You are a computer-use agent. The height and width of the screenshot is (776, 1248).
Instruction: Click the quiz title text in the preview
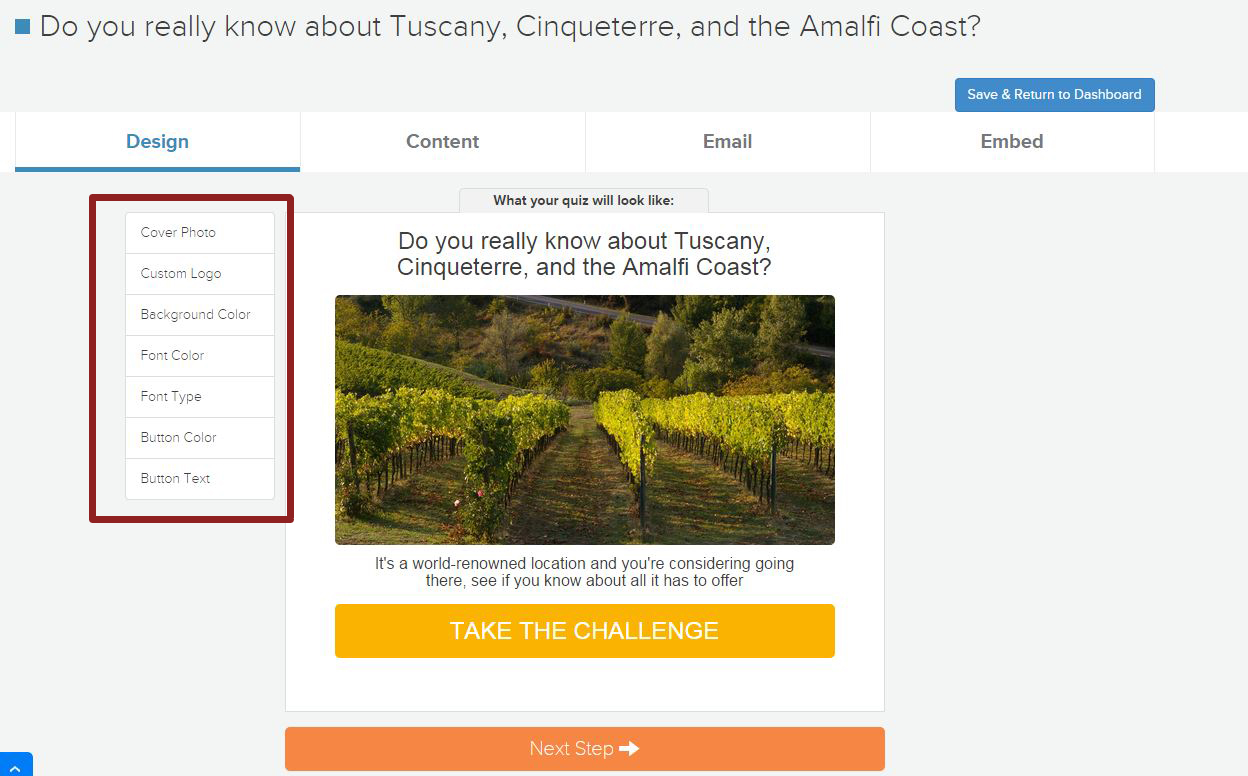(584, 254)
